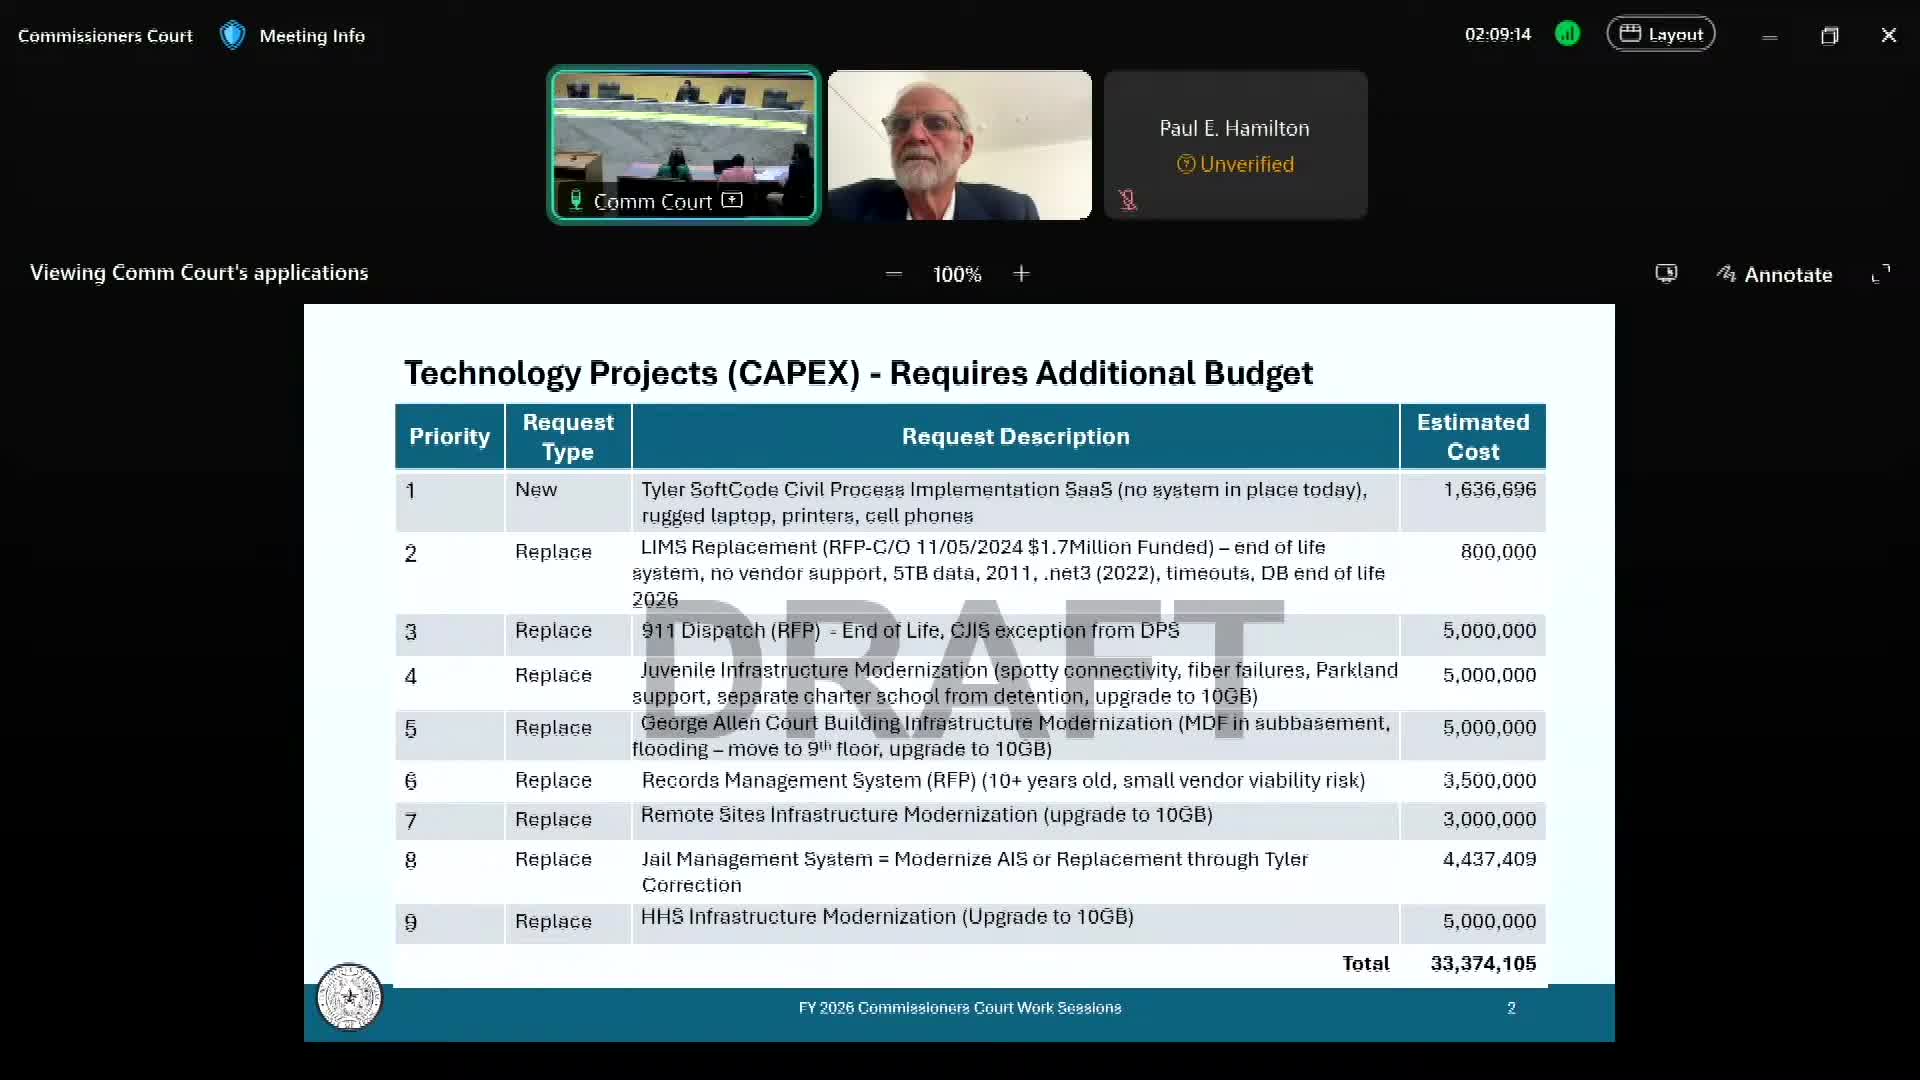Toggle fullscreen for the shared content
This screenshot has width=1920, height=1080.
[x=1882, y=273]
